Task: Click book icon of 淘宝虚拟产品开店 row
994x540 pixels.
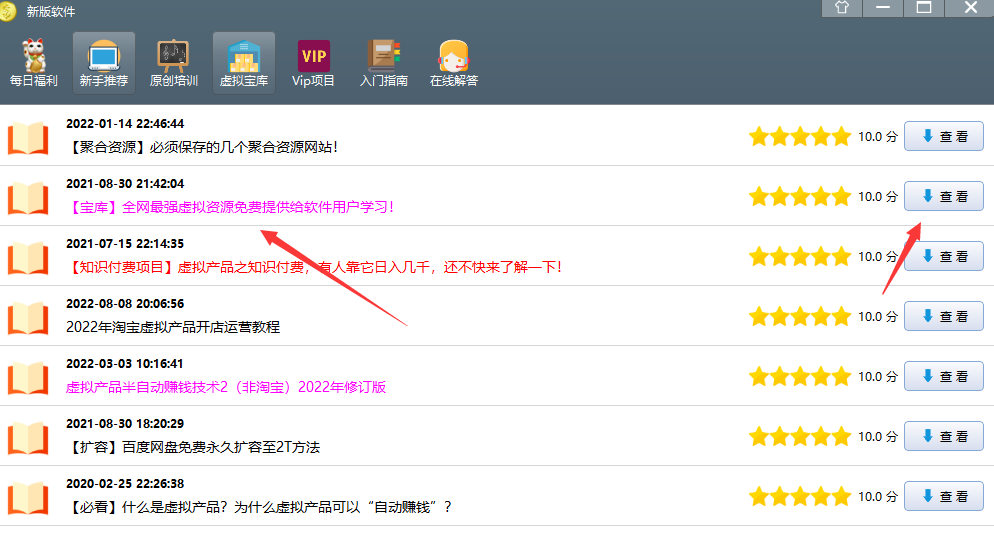Action: coord(28,318)
